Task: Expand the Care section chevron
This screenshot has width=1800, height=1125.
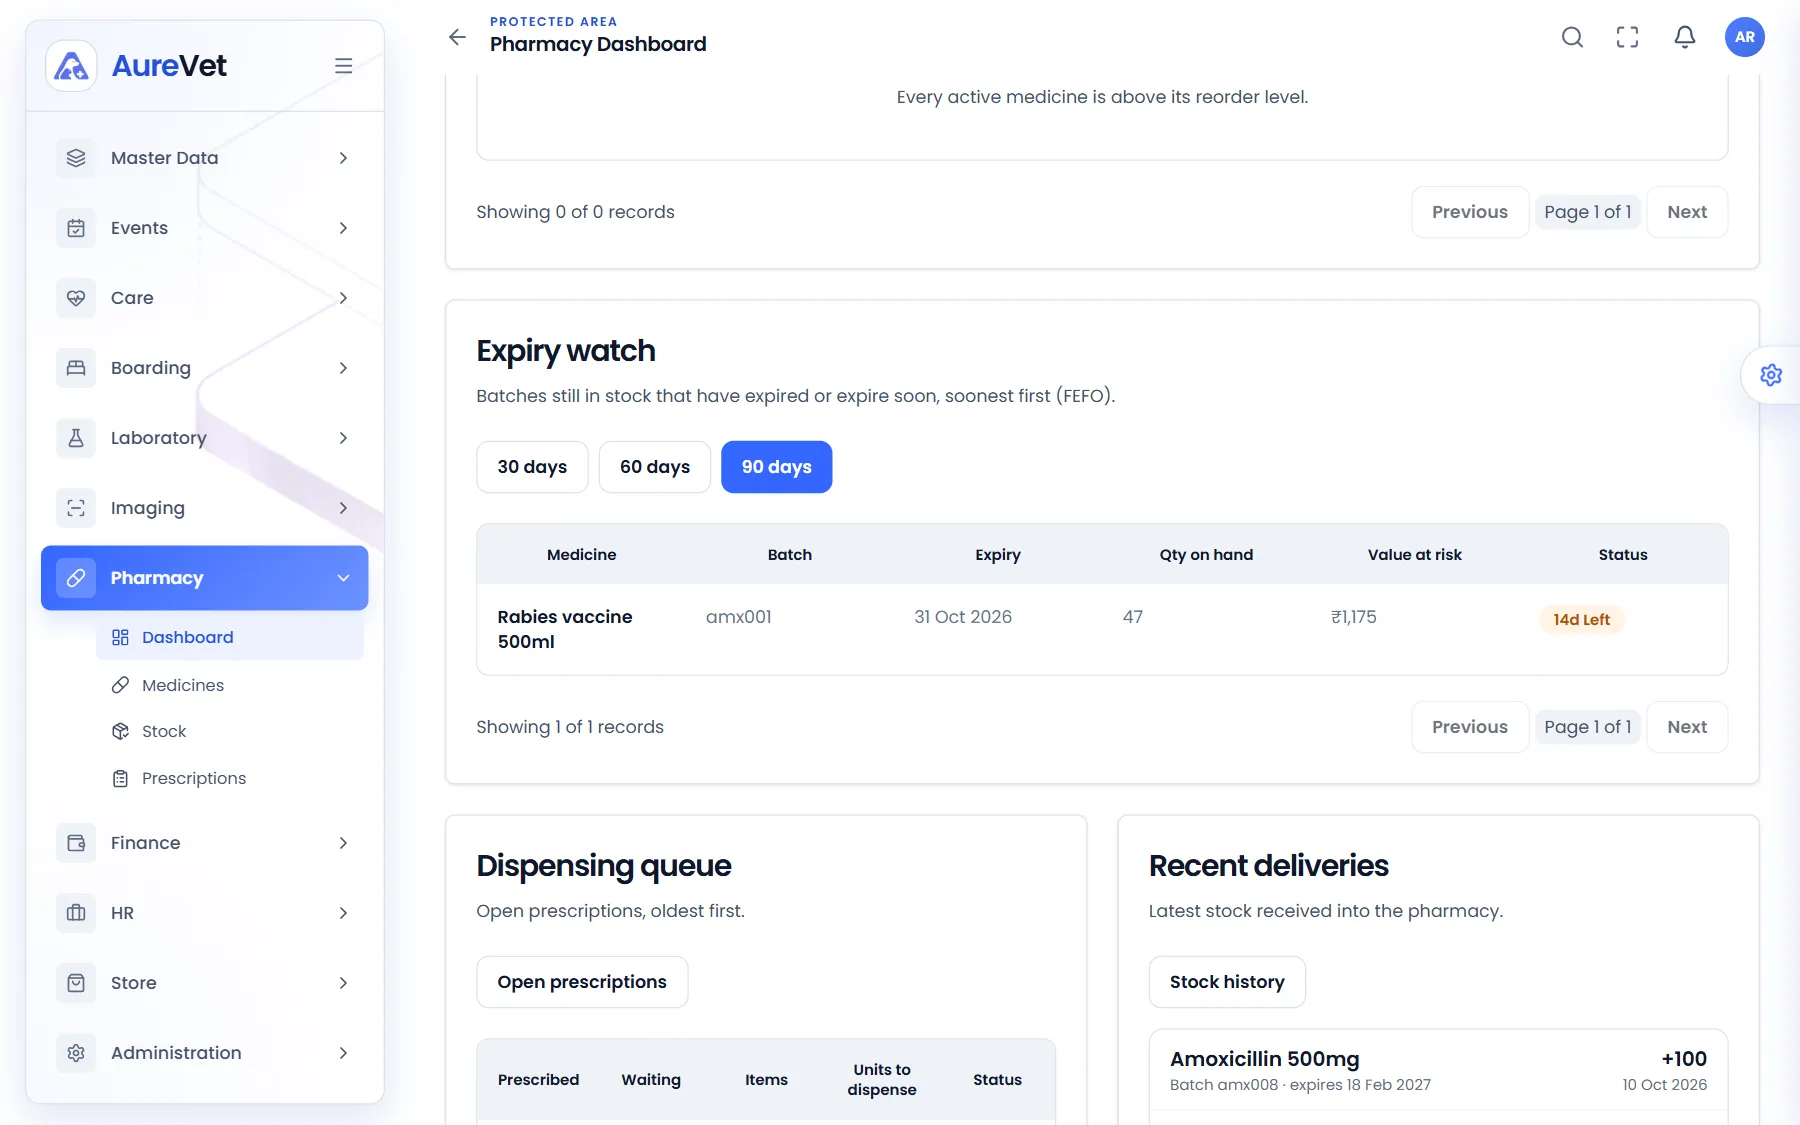Action: point(343,298)
